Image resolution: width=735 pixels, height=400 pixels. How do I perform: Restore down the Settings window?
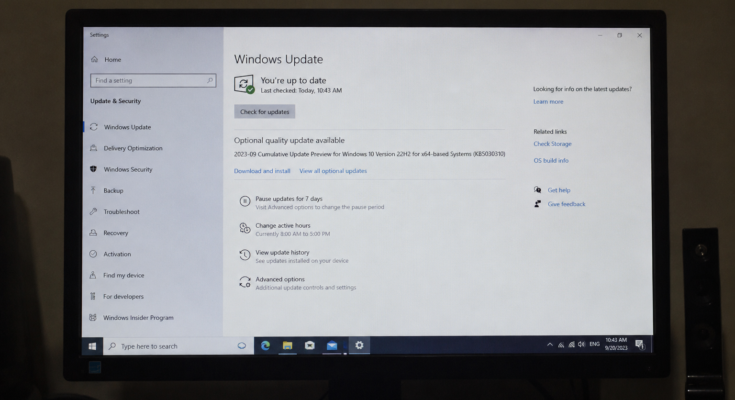click(x=620, y=35)
